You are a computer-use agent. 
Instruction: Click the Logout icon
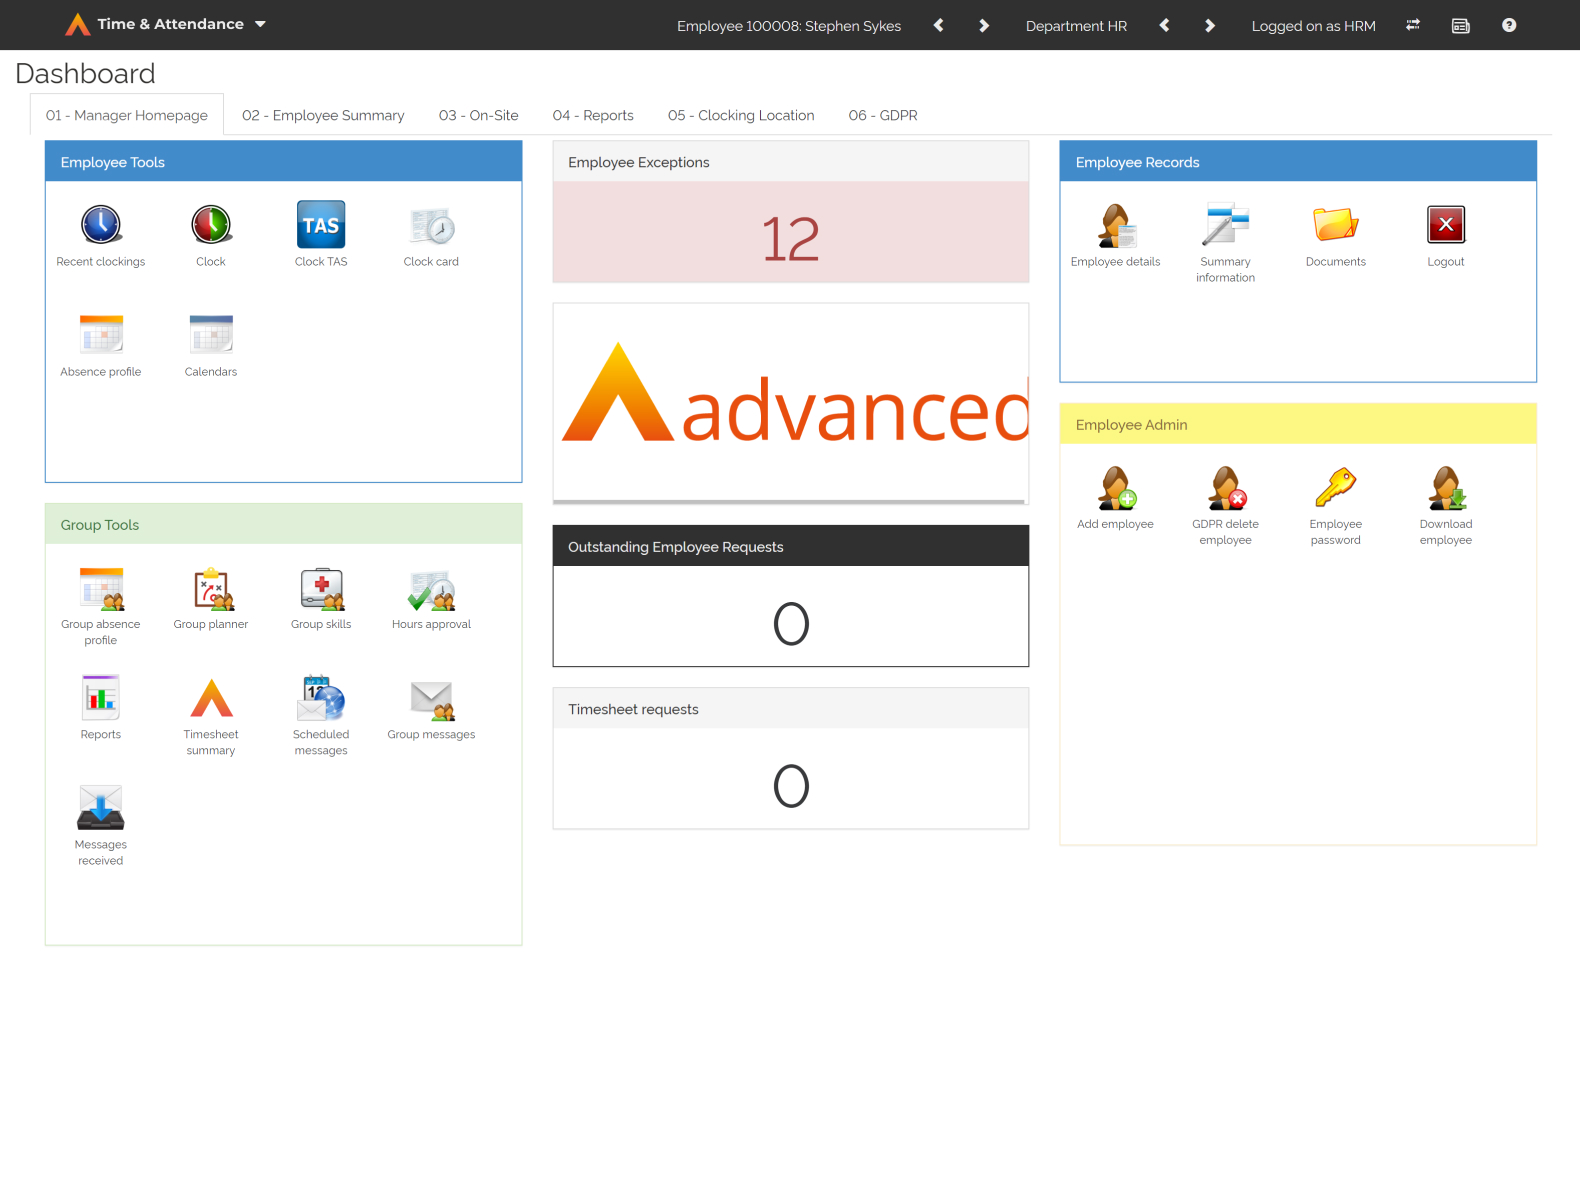coord(1446,225)
